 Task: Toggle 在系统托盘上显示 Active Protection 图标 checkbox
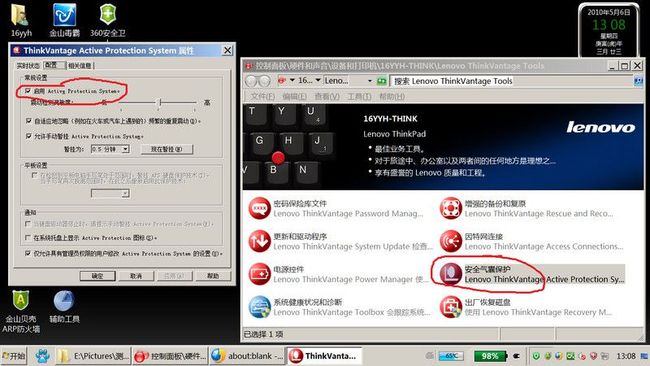point(28,238)
